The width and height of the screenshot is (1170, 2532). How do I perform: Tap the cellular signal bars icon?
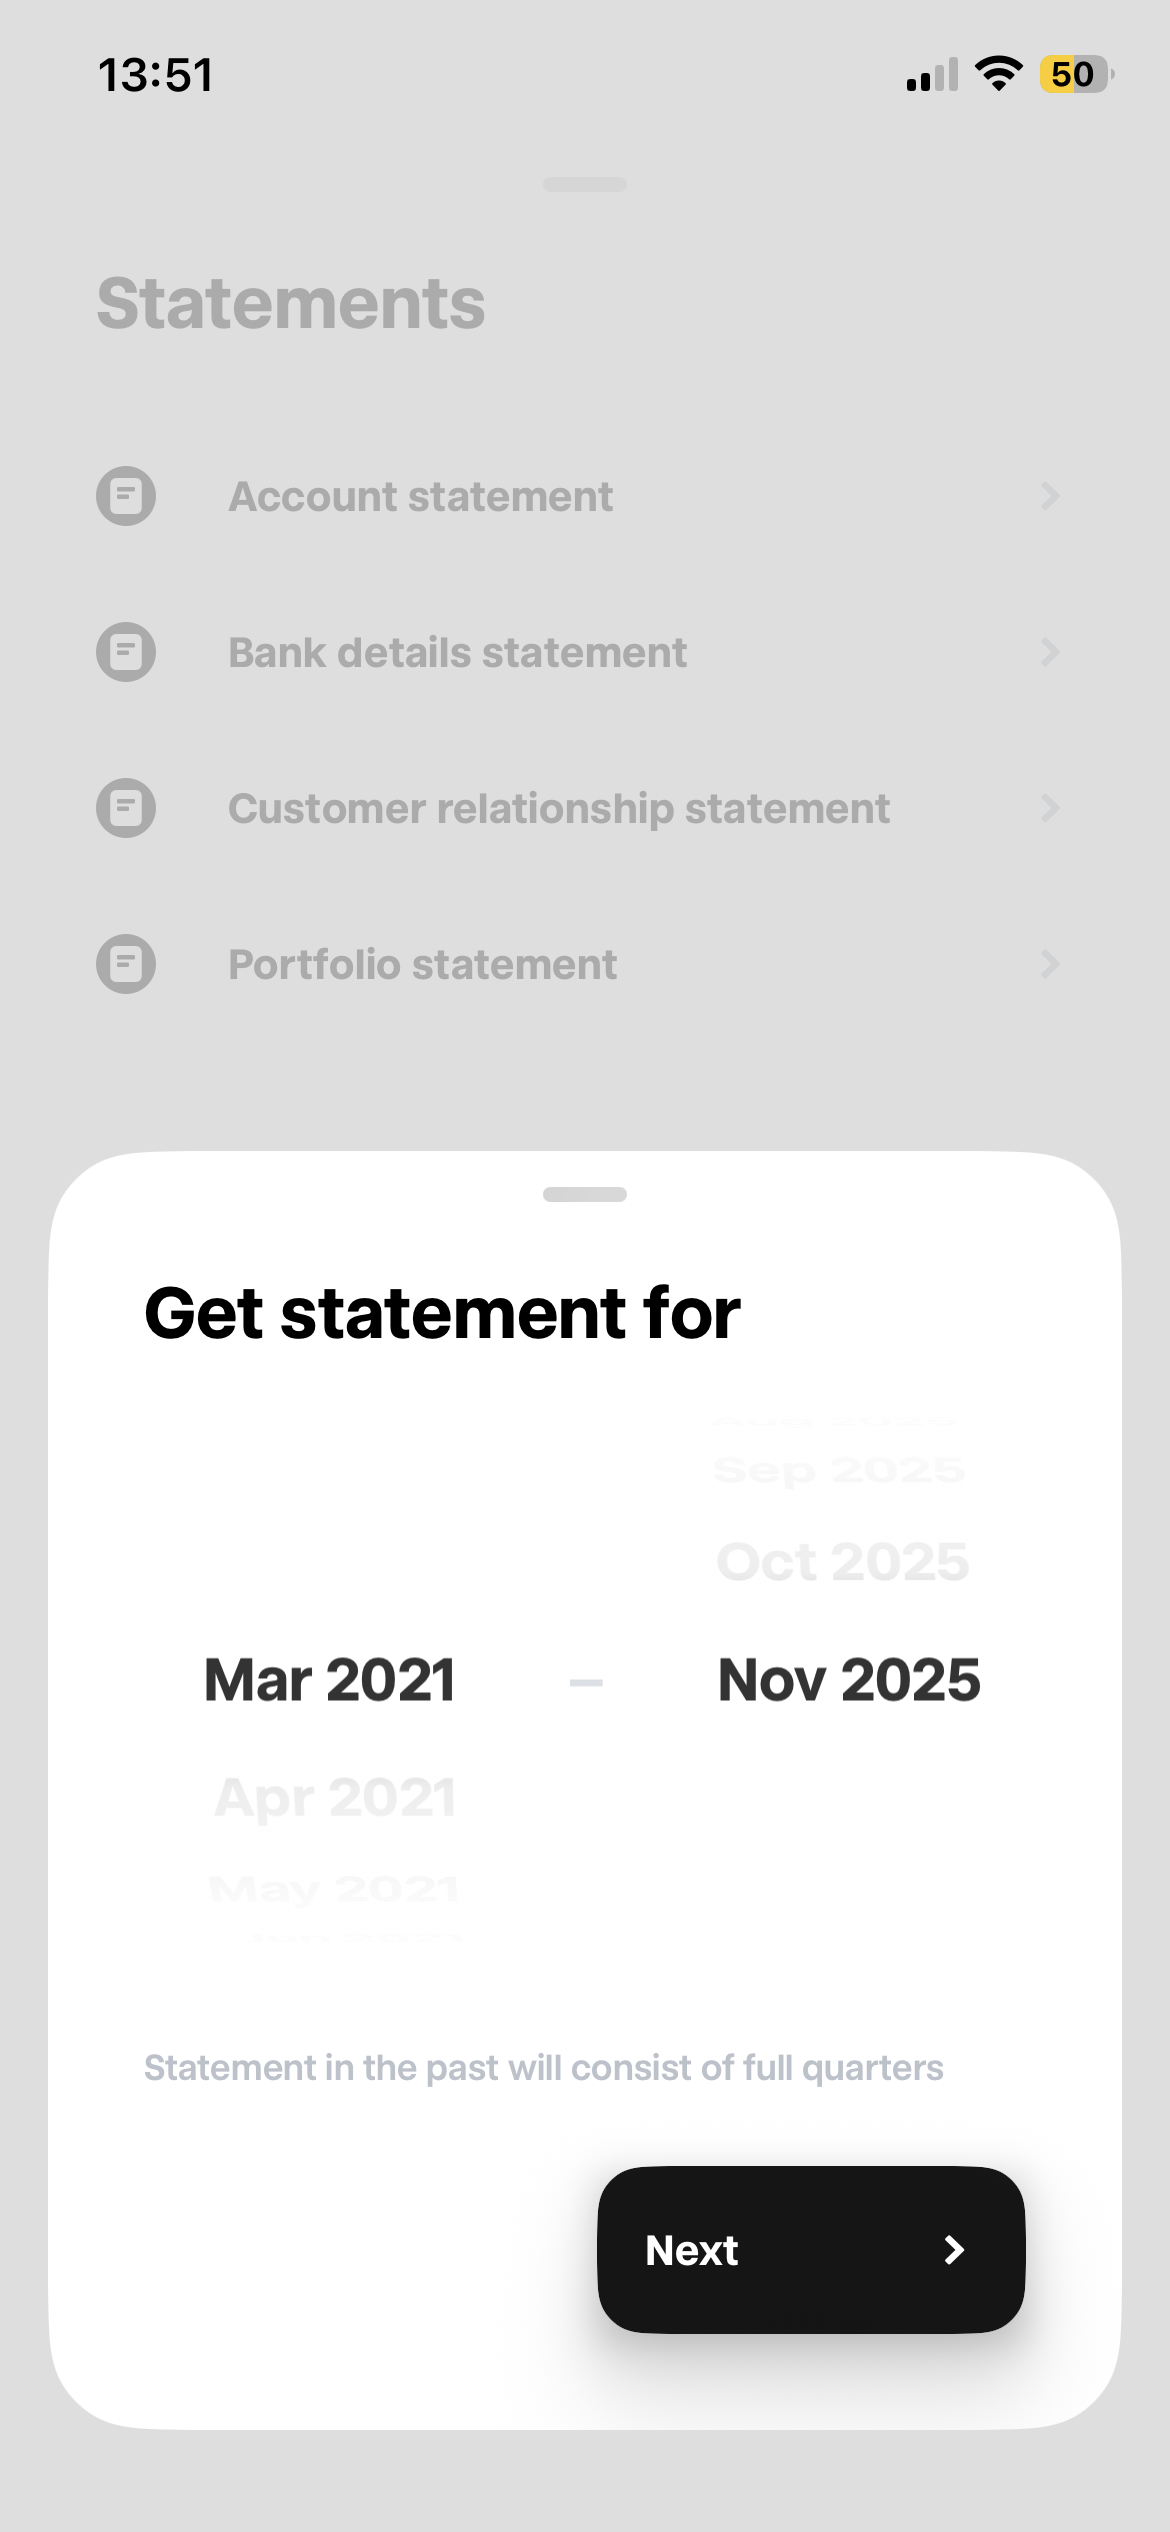(932, 75)
